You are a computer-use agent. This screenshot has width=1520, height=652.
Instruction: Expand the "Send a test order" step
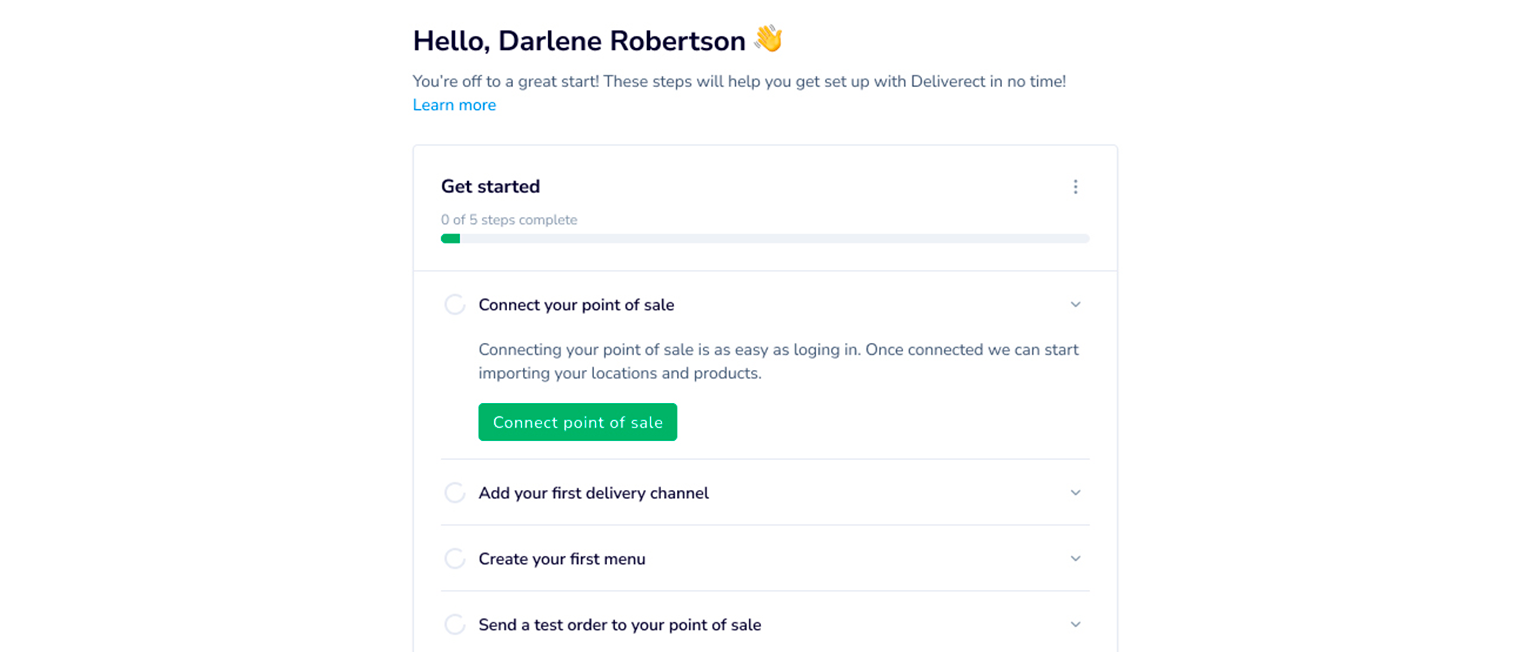click(x=1075, y=623)
